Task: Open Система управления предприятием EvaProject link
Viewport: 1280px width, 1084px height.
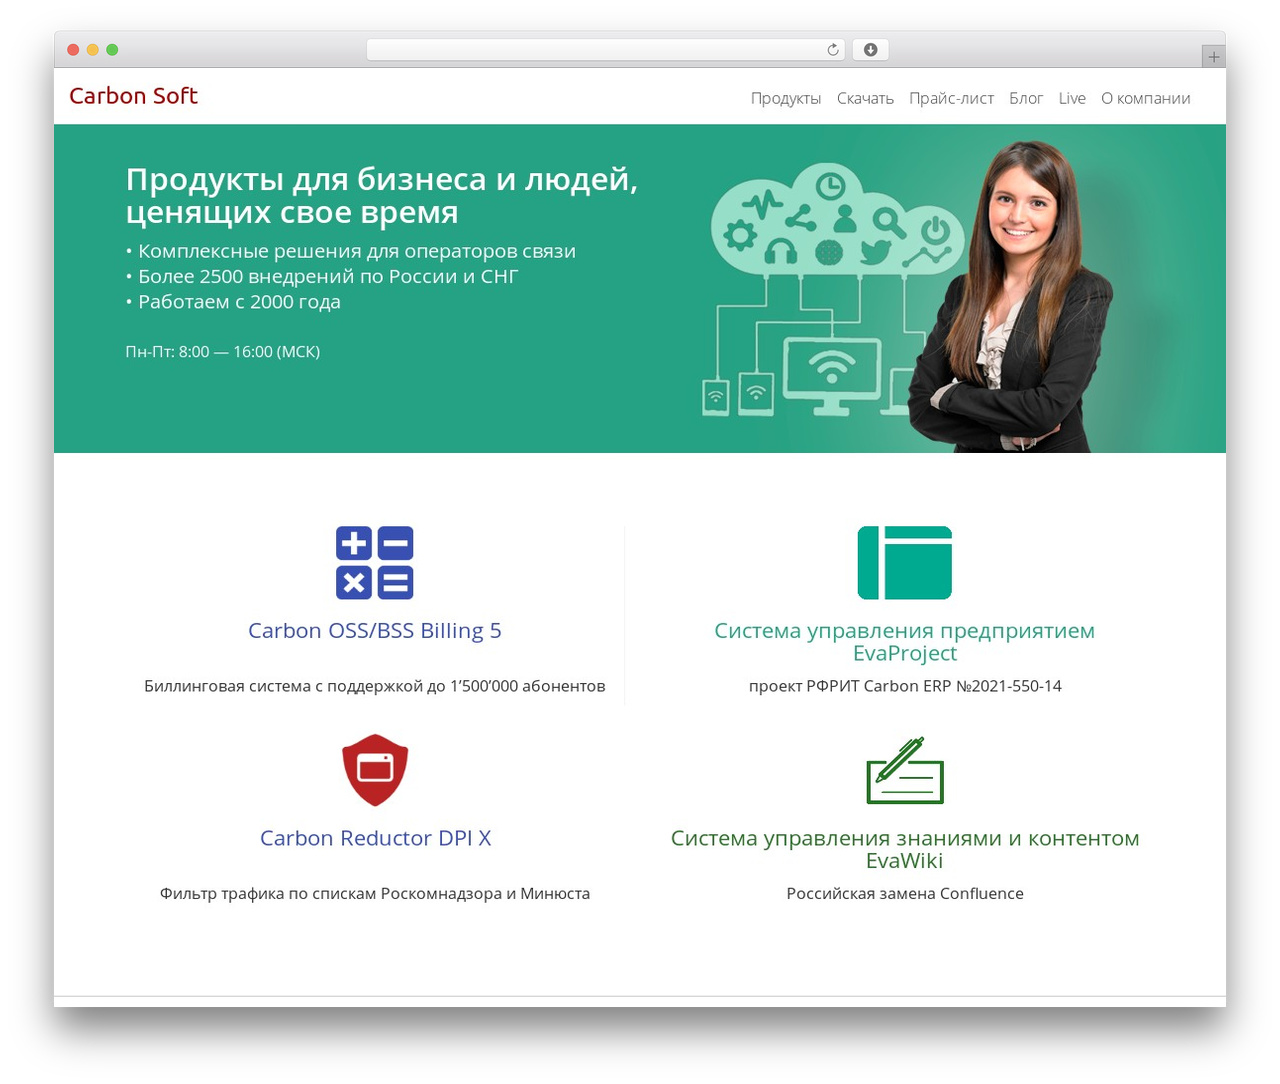Action: point(905,642)
